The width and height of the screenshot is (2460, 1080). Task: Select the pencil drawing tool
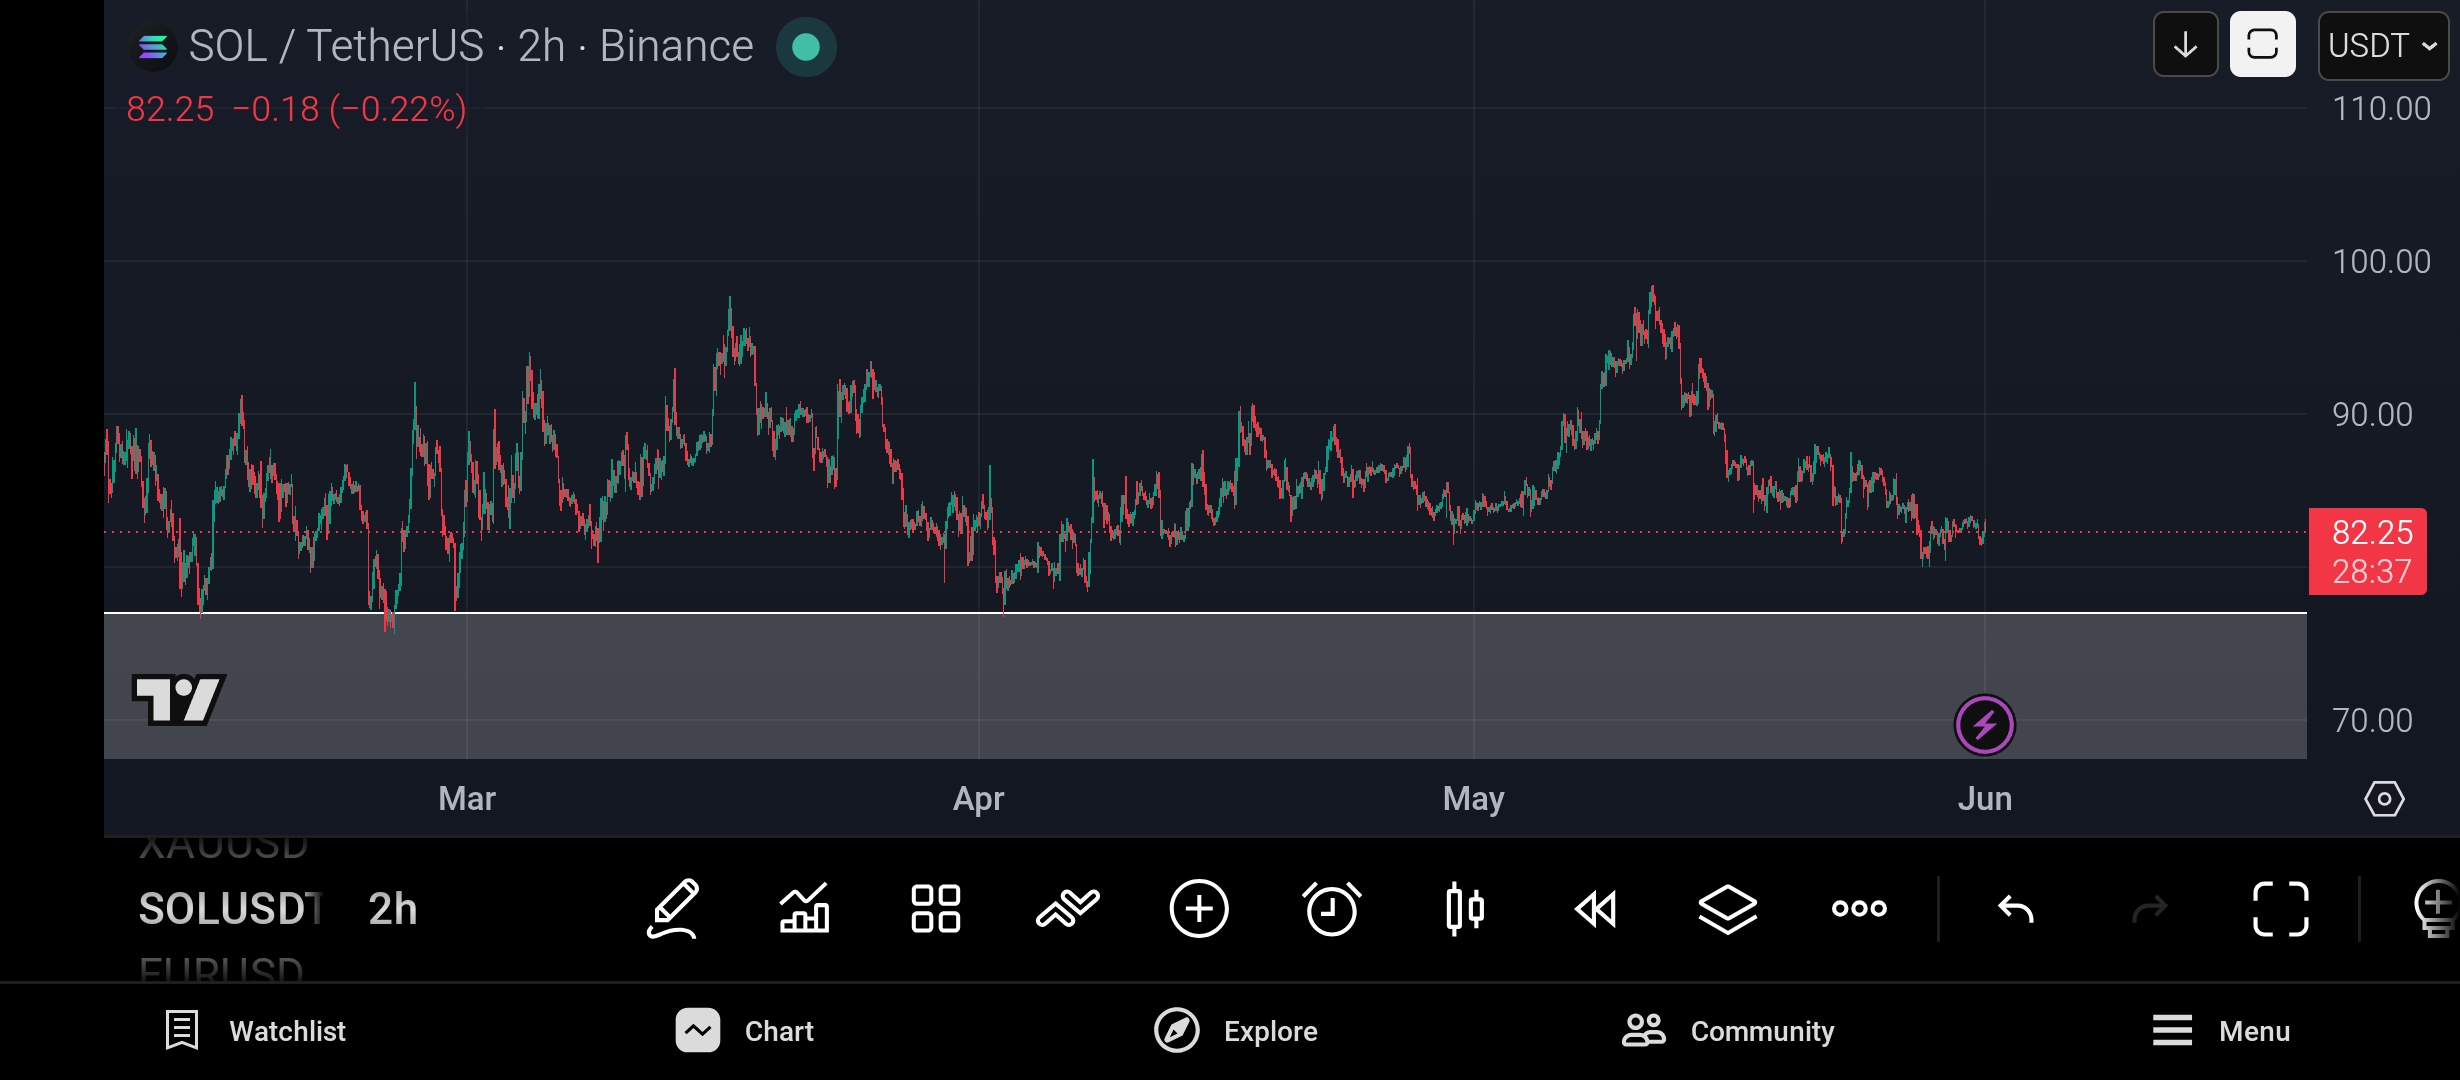673,909
